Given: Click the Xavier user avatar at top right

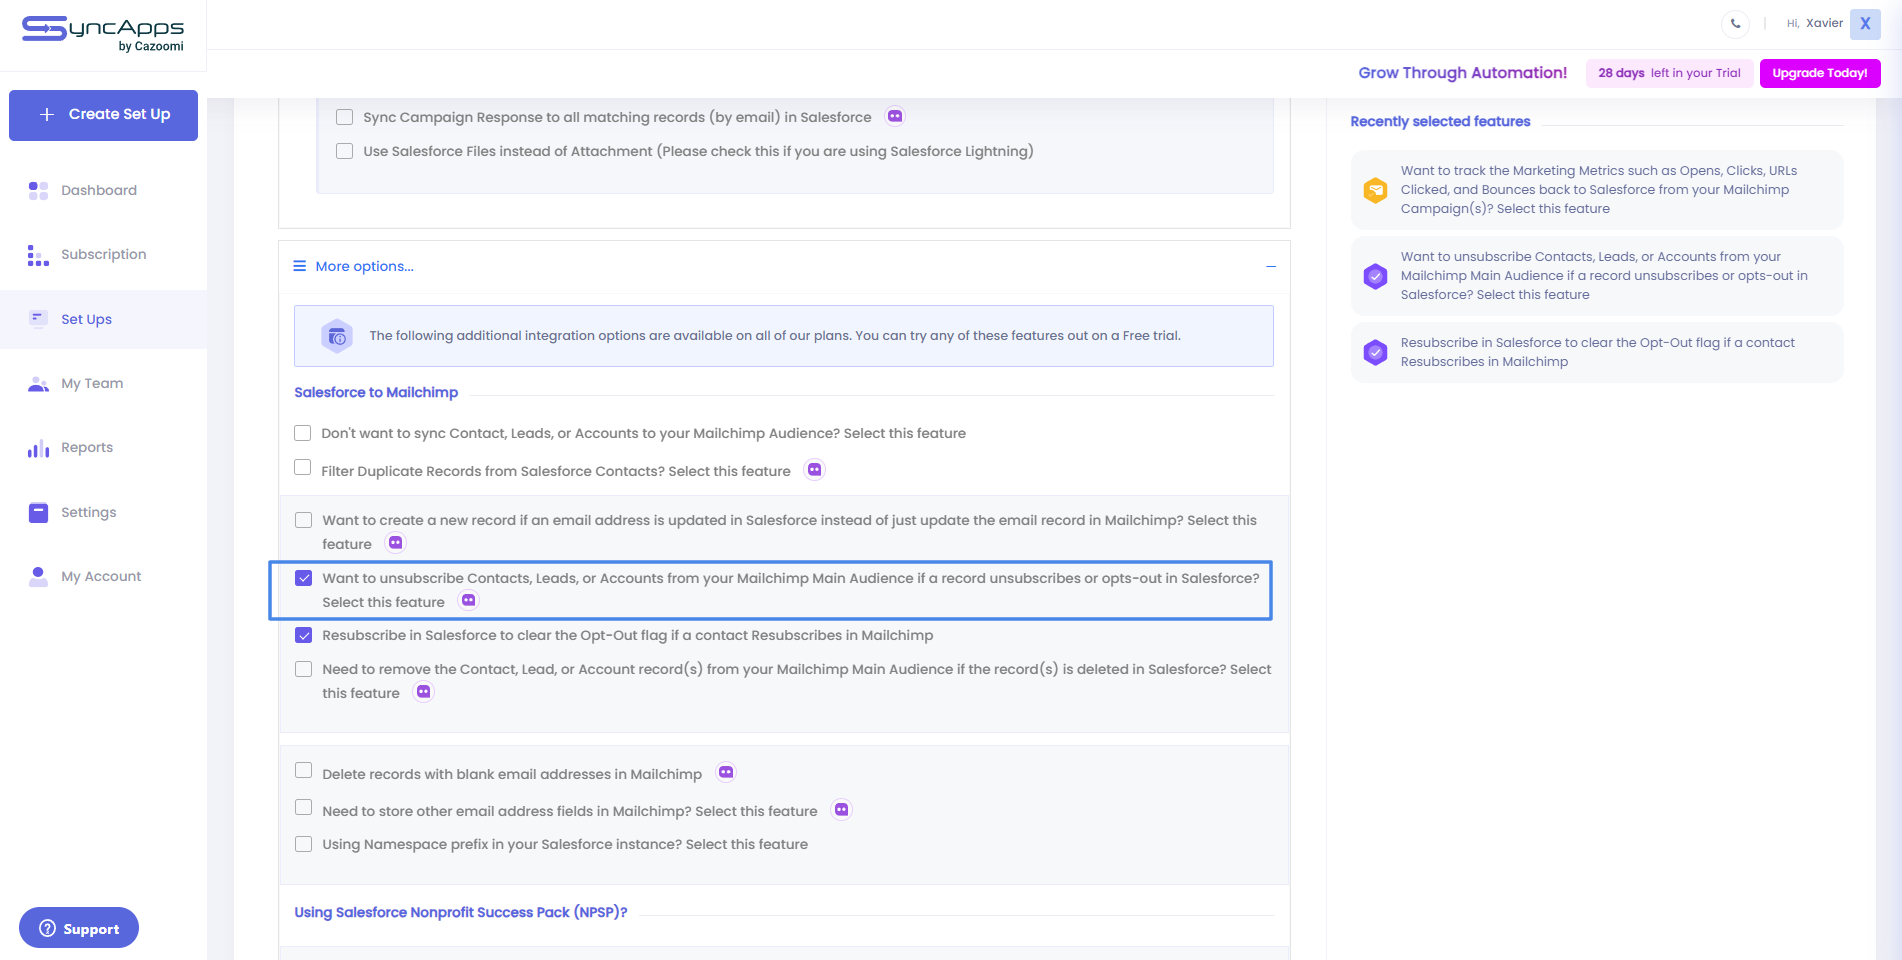Looking at the screenshot, I should click(x=1864, y=23).
